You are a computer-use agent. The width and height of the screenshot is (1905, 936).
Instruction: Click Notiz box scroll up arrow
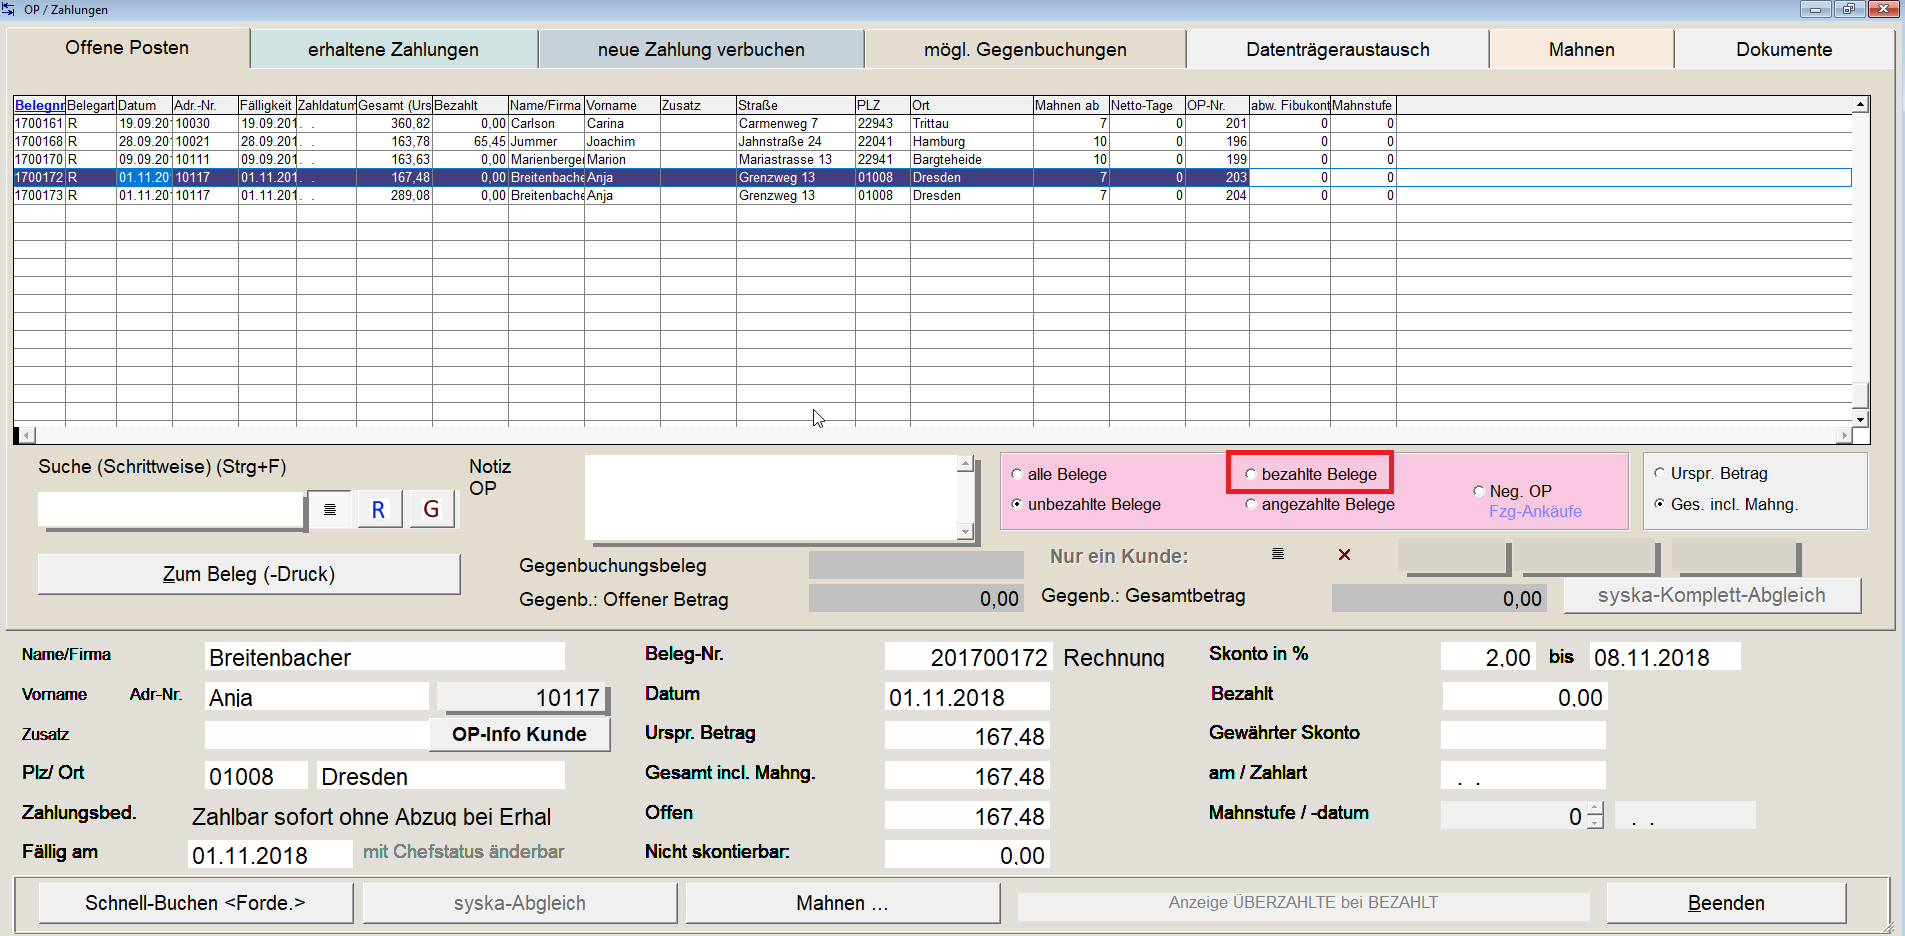(965, 464)
